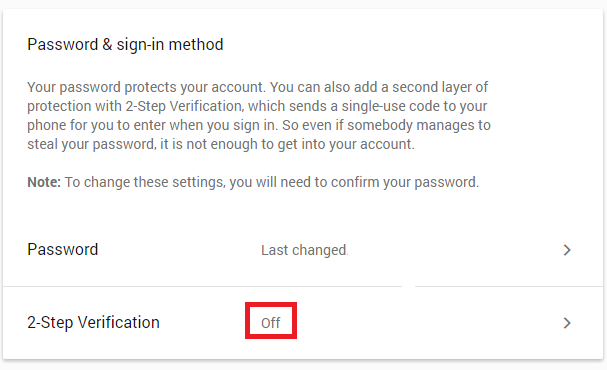This screenshot has height=370, width=607.
Task: Click the Last changed text
Action: coord(304,250)
